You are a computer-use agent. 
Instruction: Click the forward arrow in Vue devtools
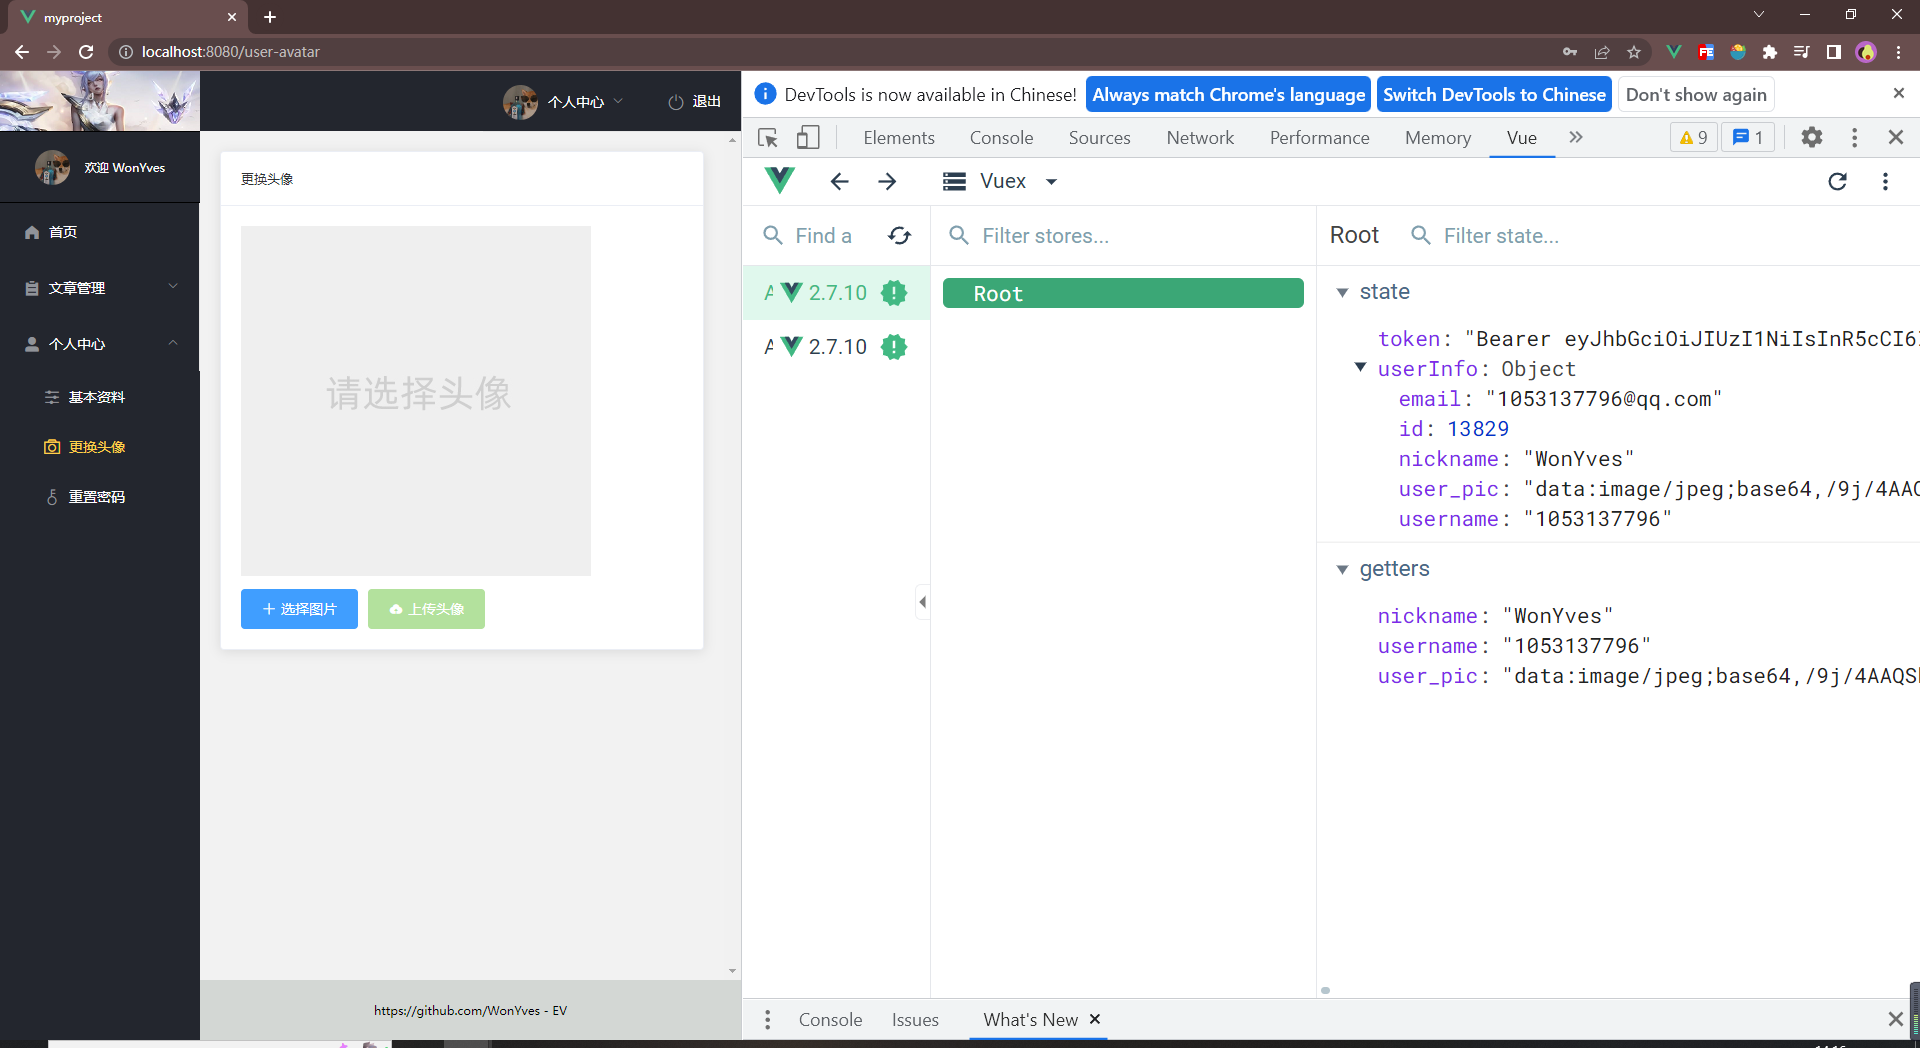[x=887, y=181]
